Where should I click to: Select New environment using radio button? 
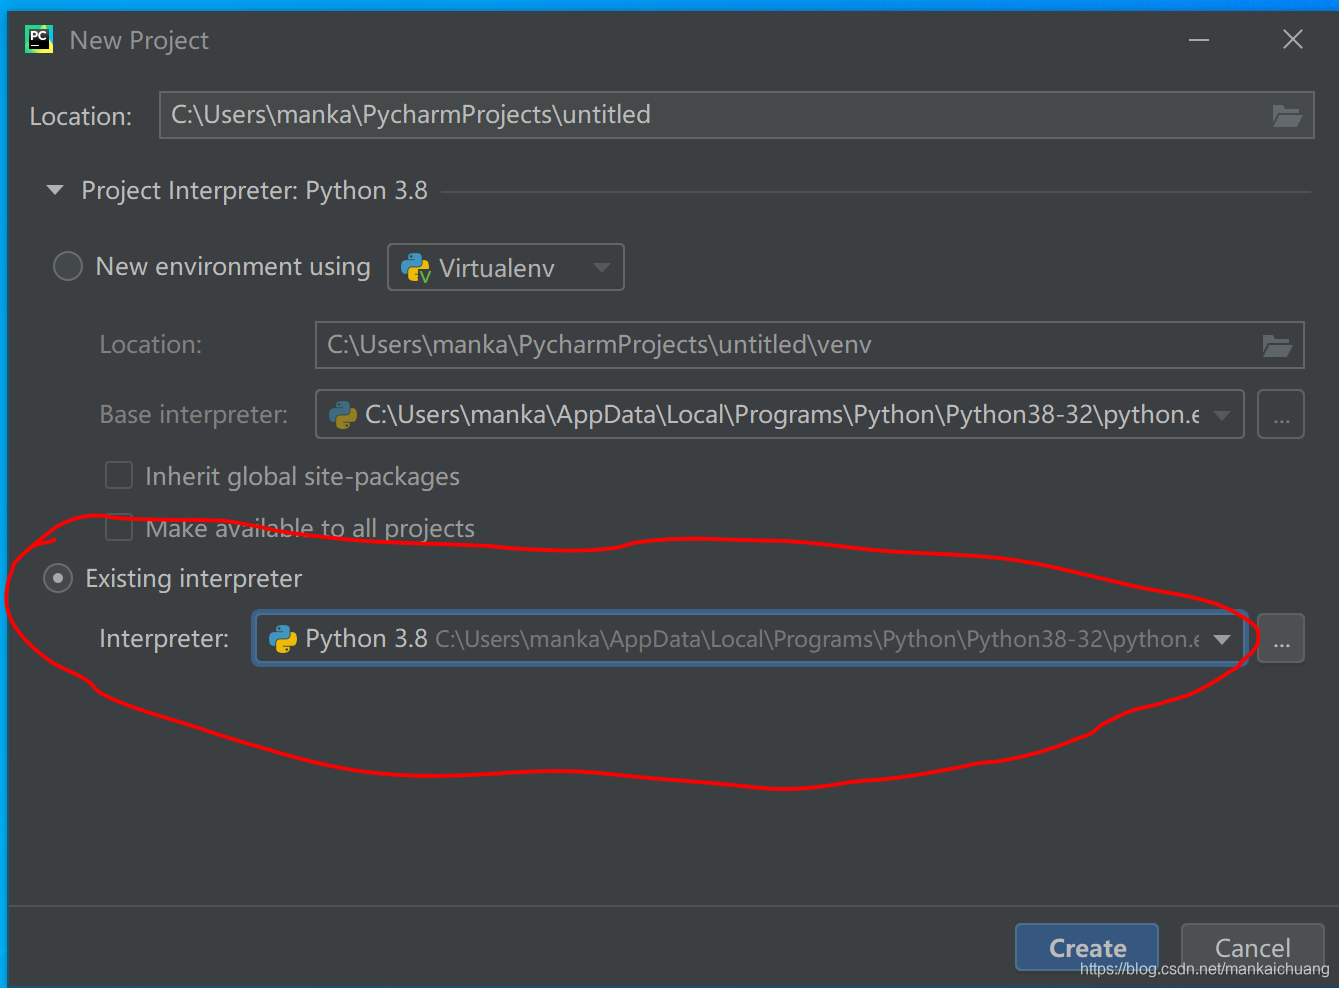coord(67,267)
